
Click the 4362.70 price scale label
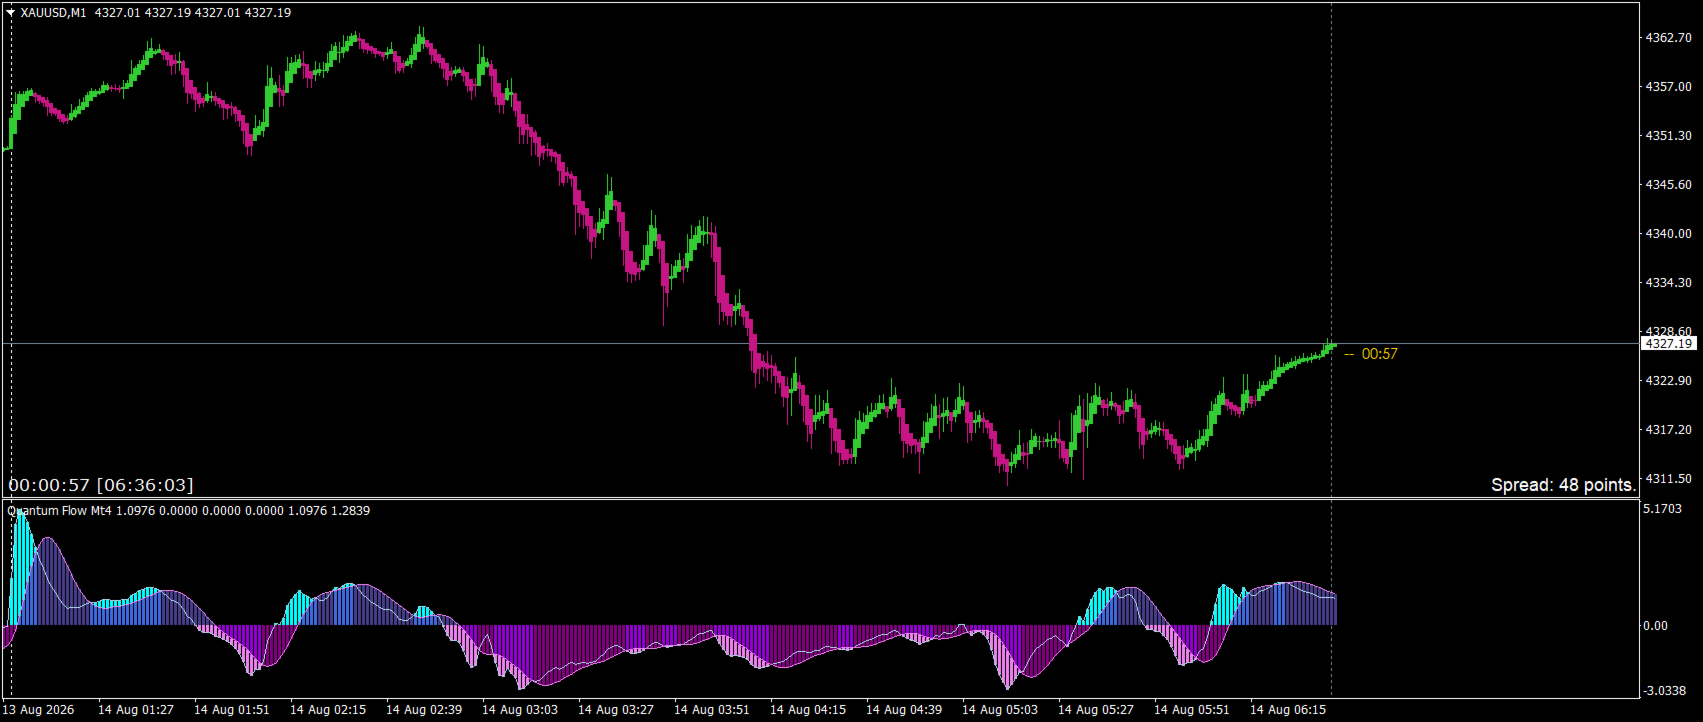(x=1668, y=38)
